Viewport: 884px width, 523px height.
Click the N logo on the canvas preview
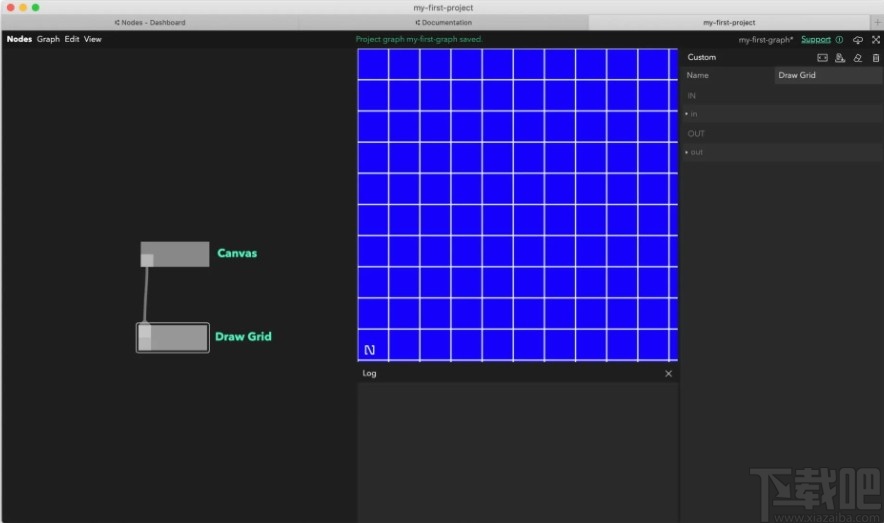pyautogui.click(x=369, y=350)
